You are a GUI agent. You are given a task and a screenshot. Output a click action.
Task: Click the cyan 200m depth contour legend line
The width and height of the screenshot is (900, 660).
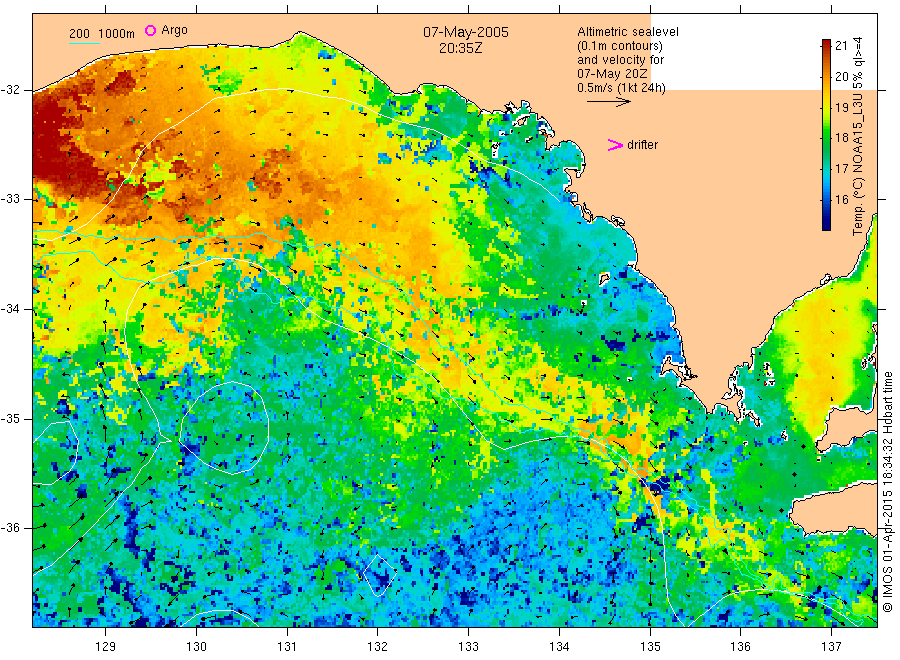click(x=84, y=43)
